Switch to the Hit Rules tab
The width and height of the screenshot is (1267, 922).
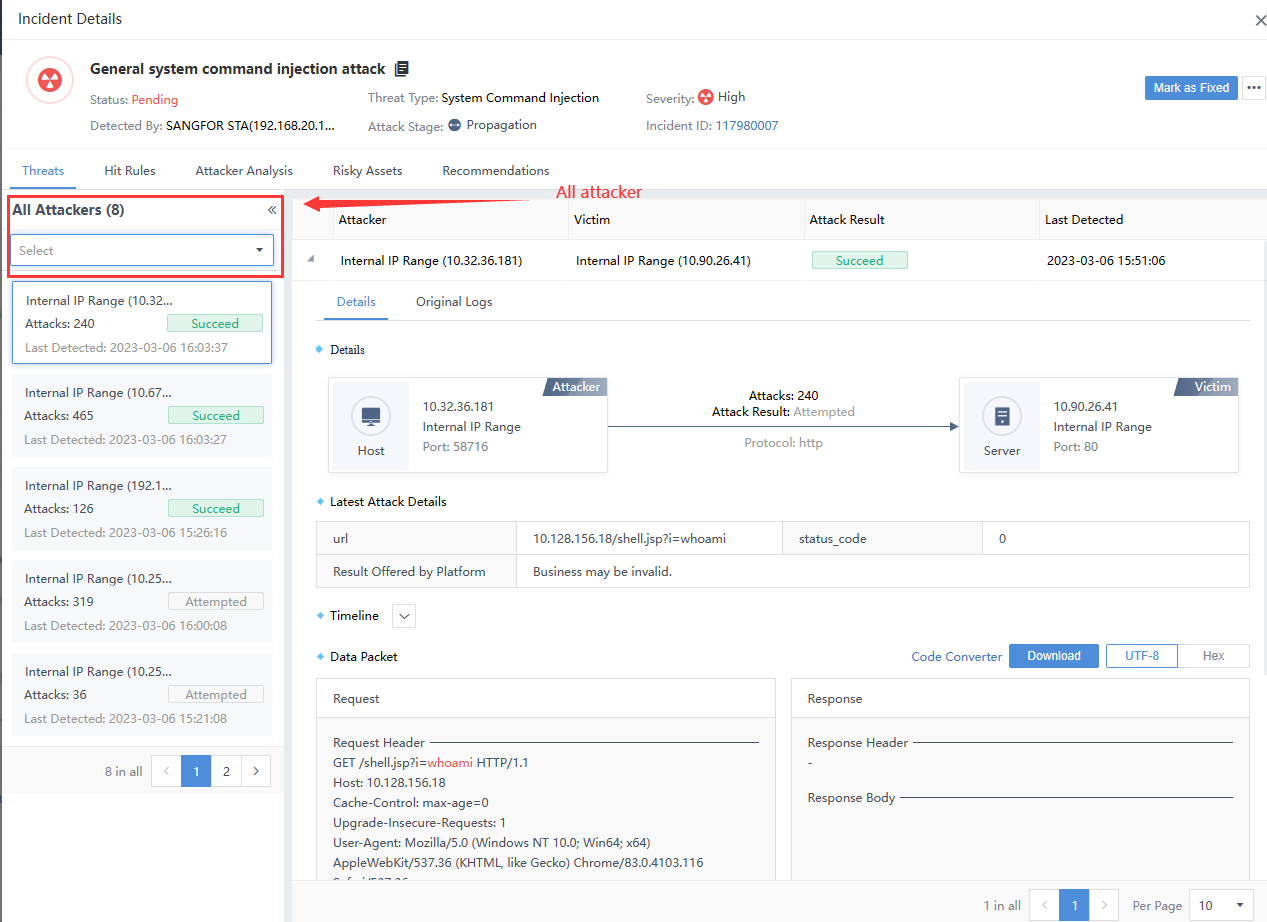(130, 171)
